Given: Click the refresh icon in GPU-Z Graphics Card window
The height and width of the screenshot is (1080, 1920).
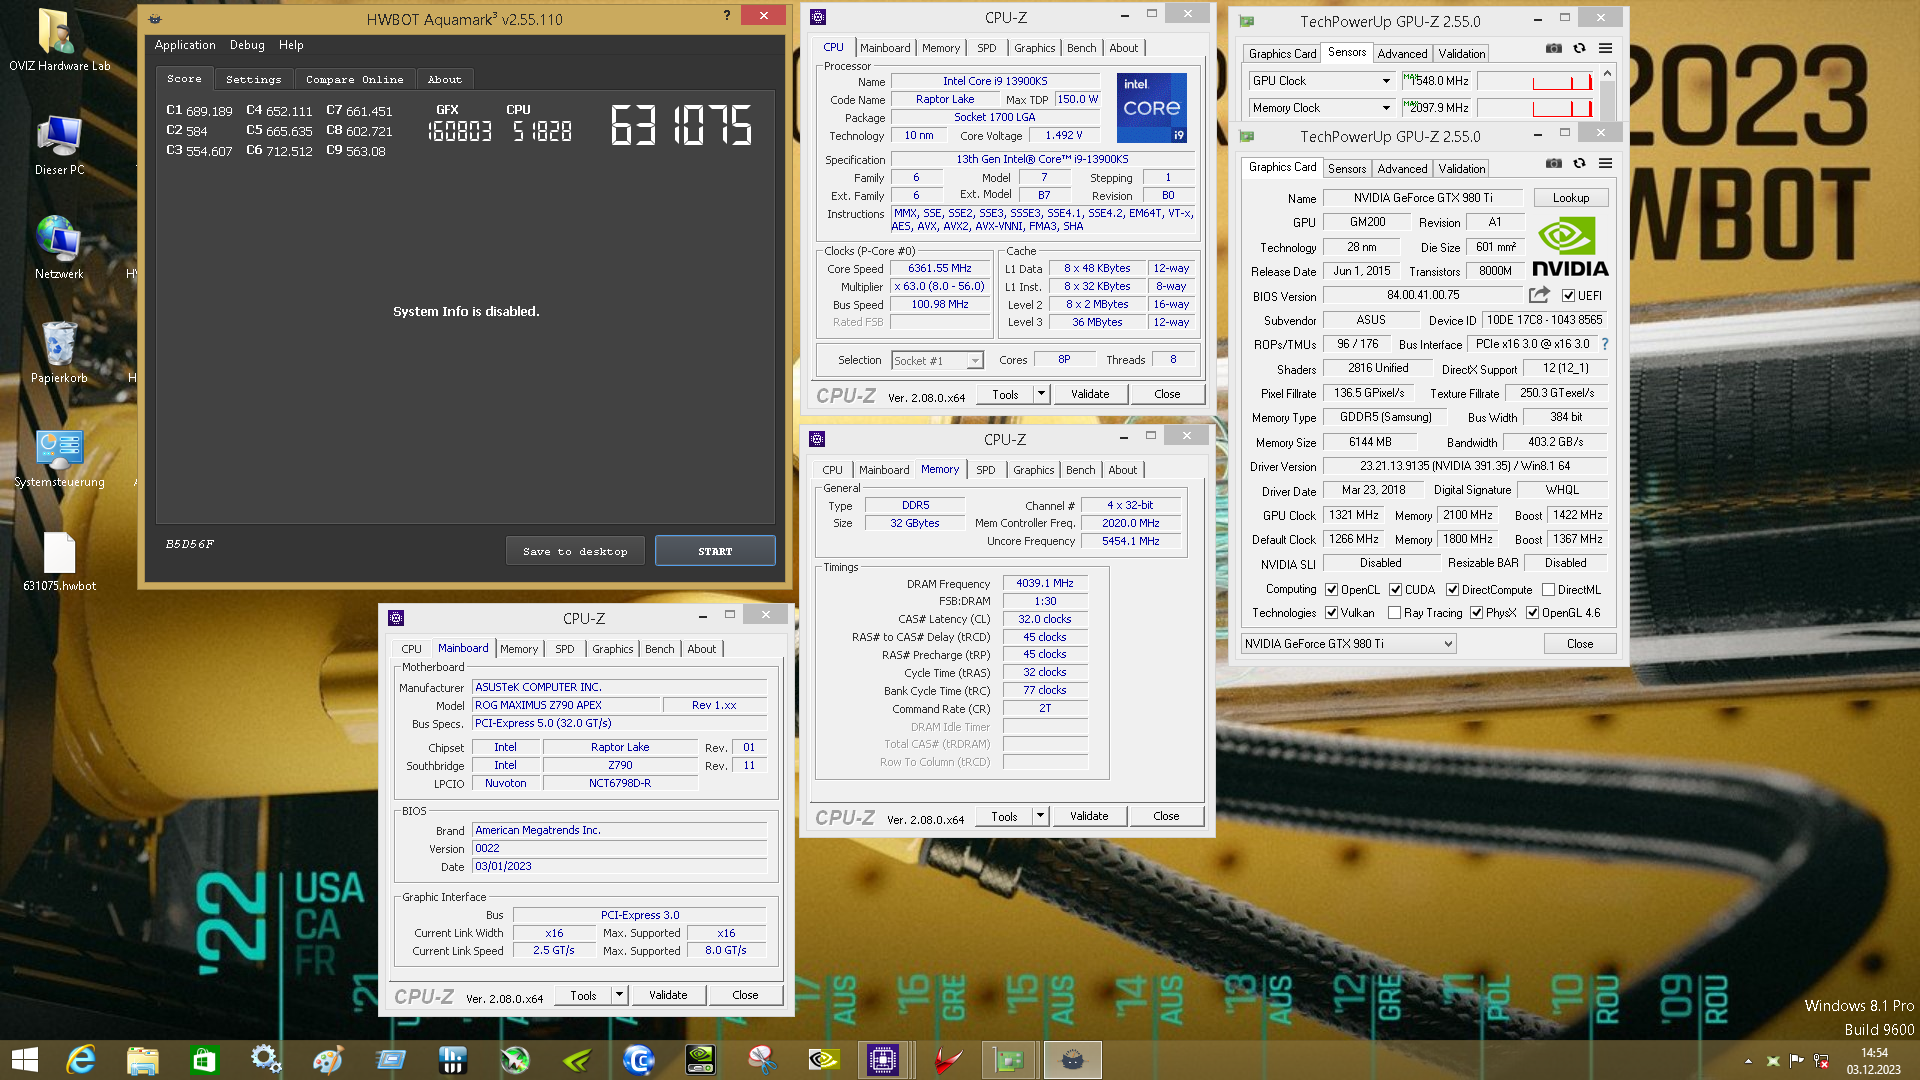Looking at the screenshot, I should pos(1579,164).
